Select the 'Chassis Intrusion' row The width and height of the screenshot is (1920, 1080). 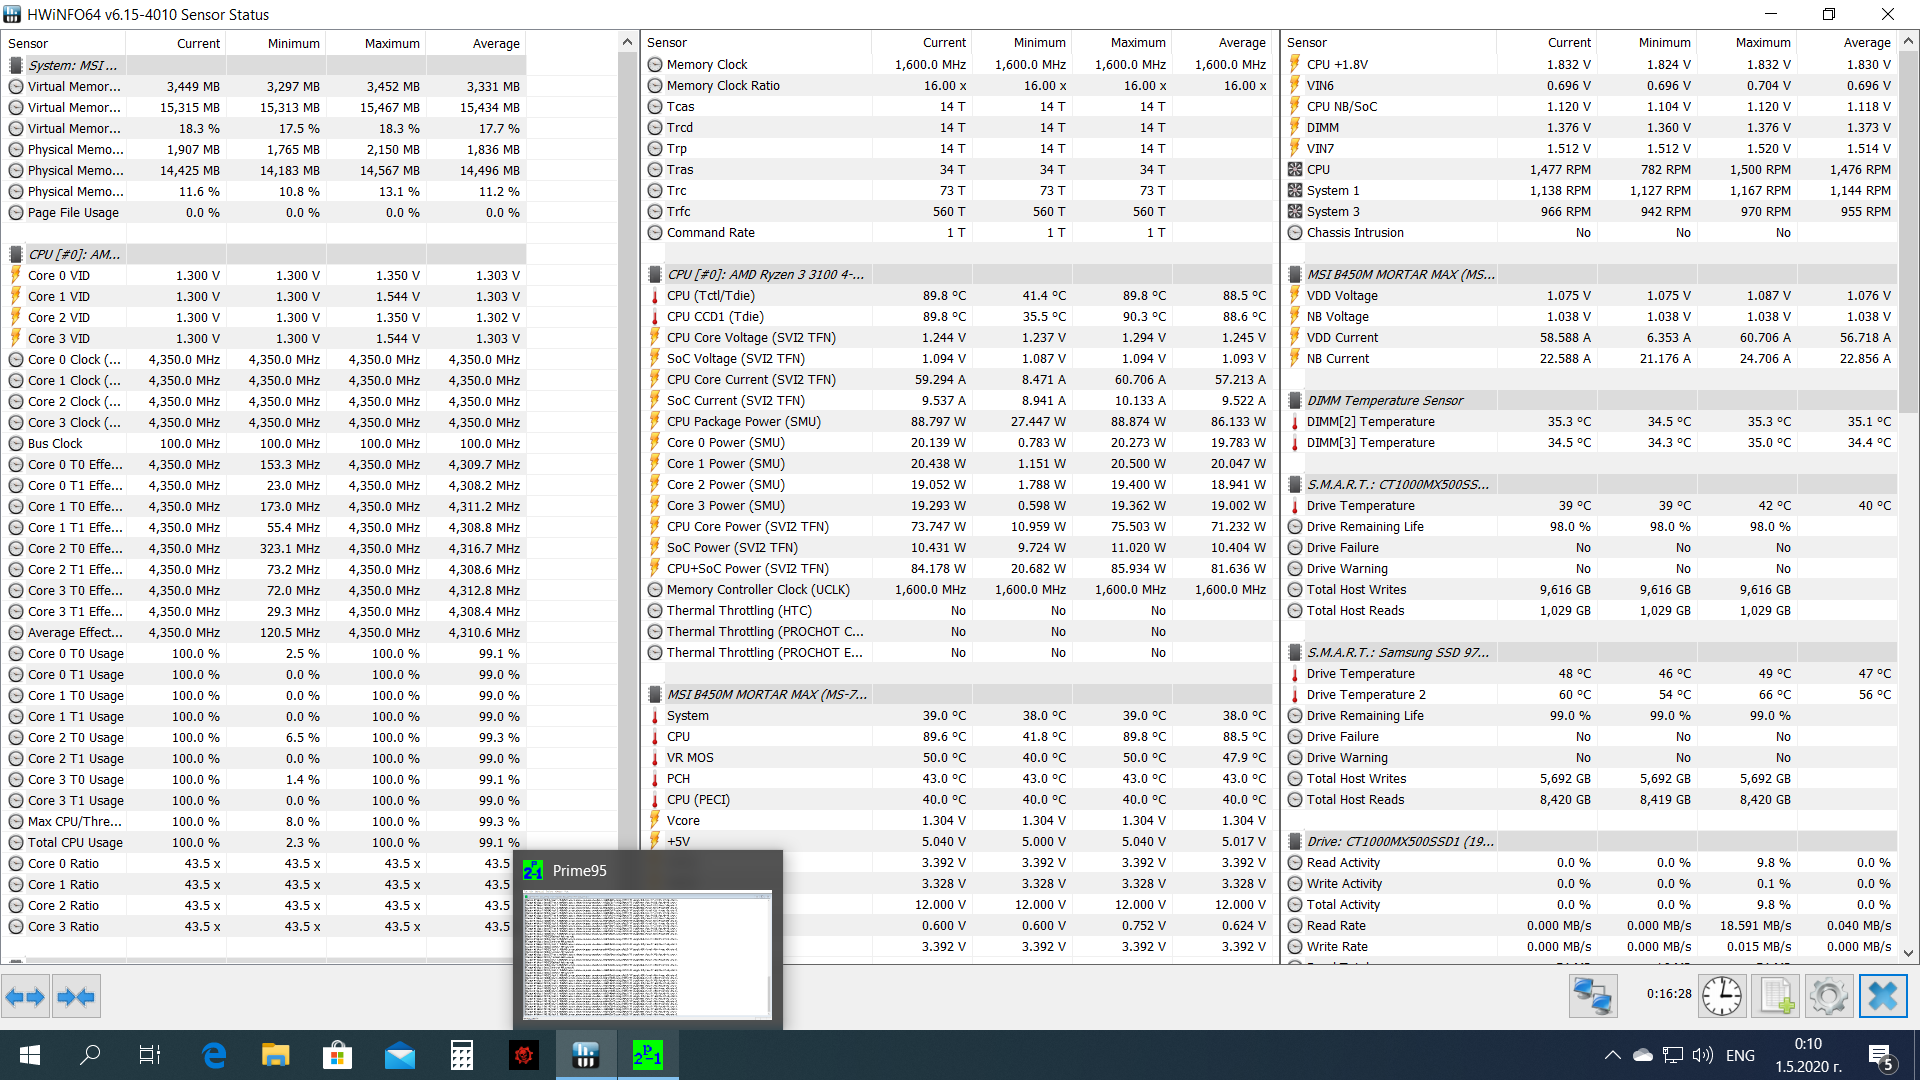click(x=1589, y=232)
